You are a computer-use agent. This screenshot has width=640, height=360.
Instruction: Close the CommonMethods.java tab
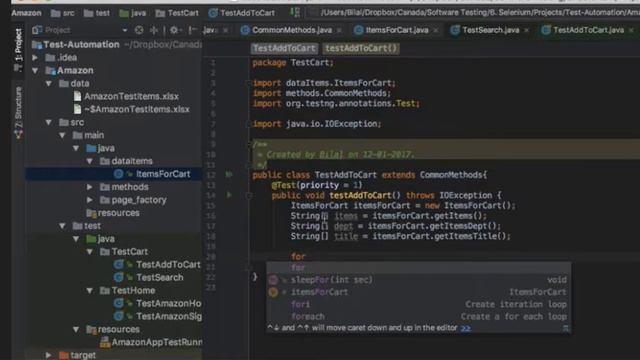tap(339, 30)
